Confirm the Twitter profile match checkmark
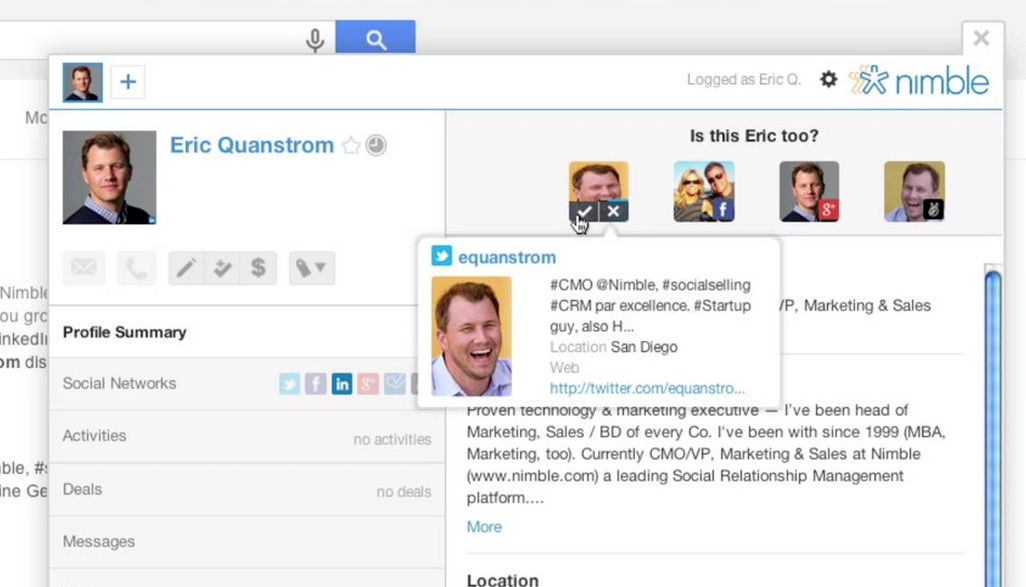This screenshot has width=1026, height=587. [584, 211]
